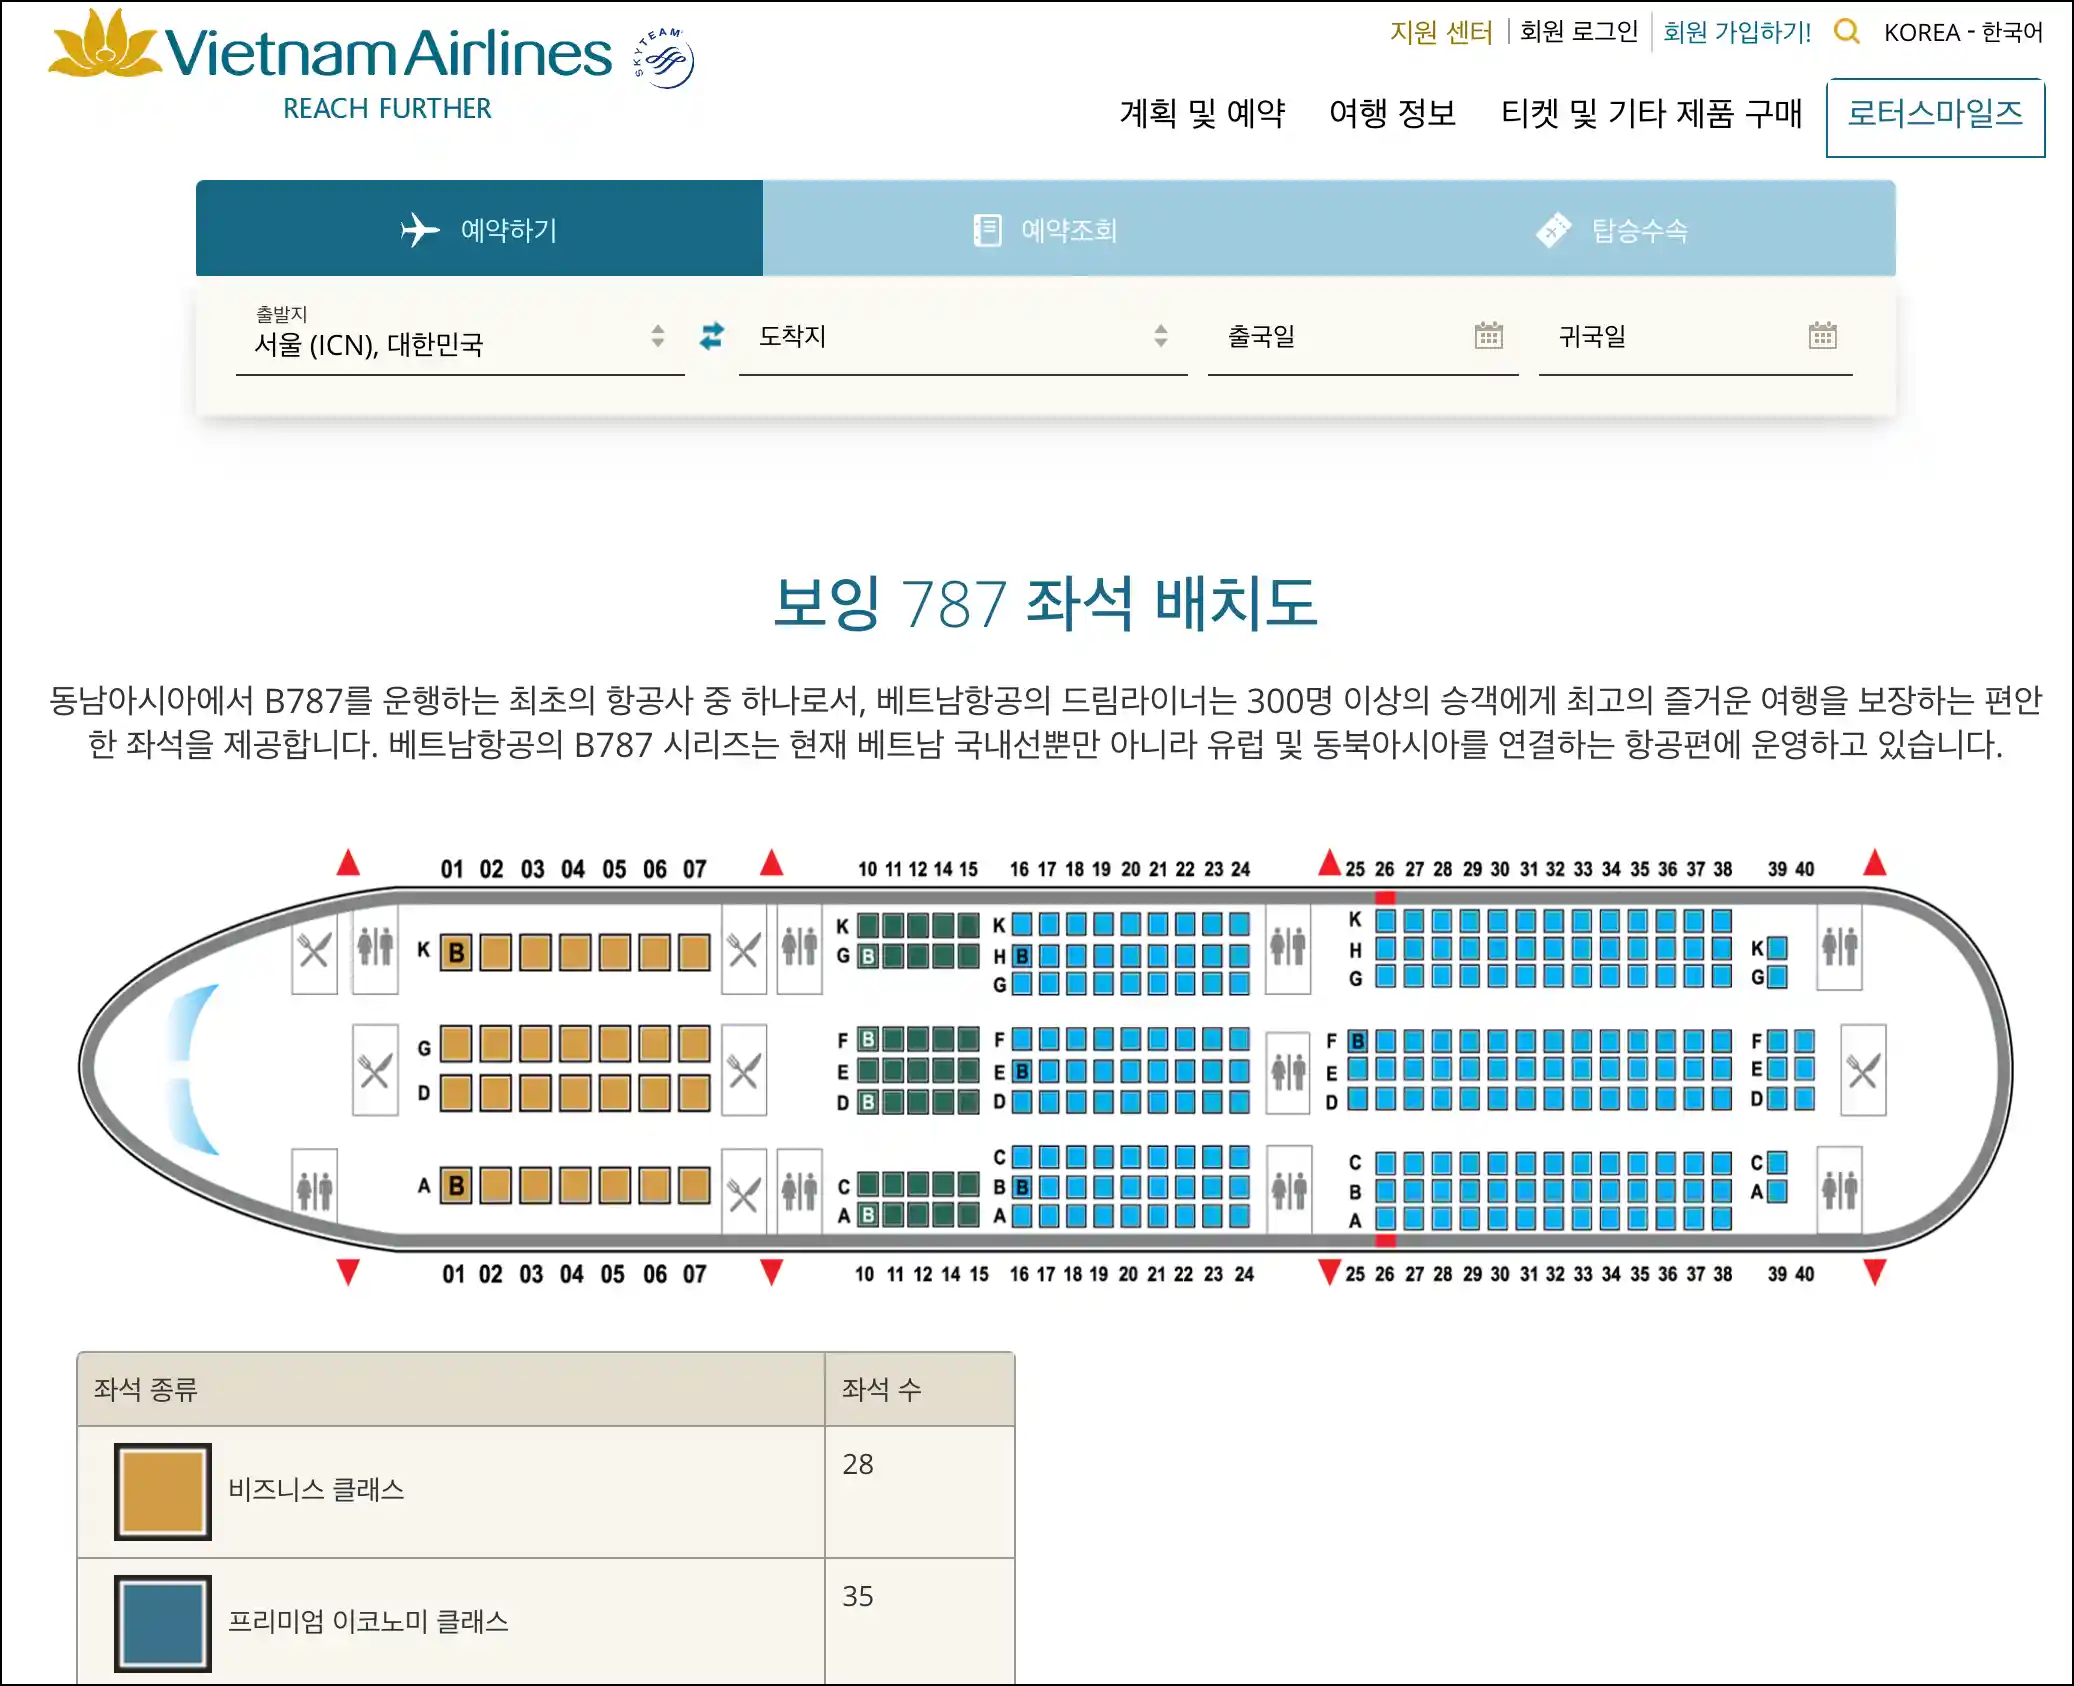Click the 보잉 787 좌석 배치도 heading
The image size is (2074, 1686).
pyautogui.click(x=1046, y=603)
